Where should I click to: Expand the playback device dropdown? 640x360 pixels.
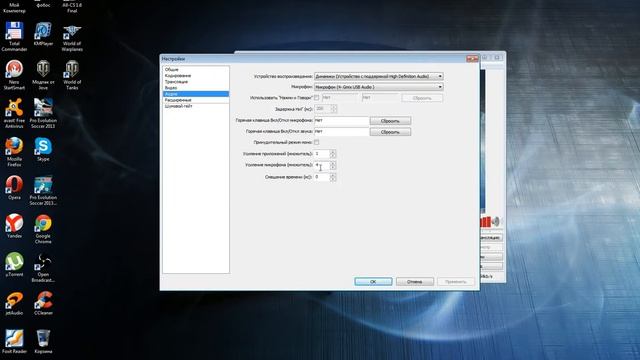click(x=440, y=76)
